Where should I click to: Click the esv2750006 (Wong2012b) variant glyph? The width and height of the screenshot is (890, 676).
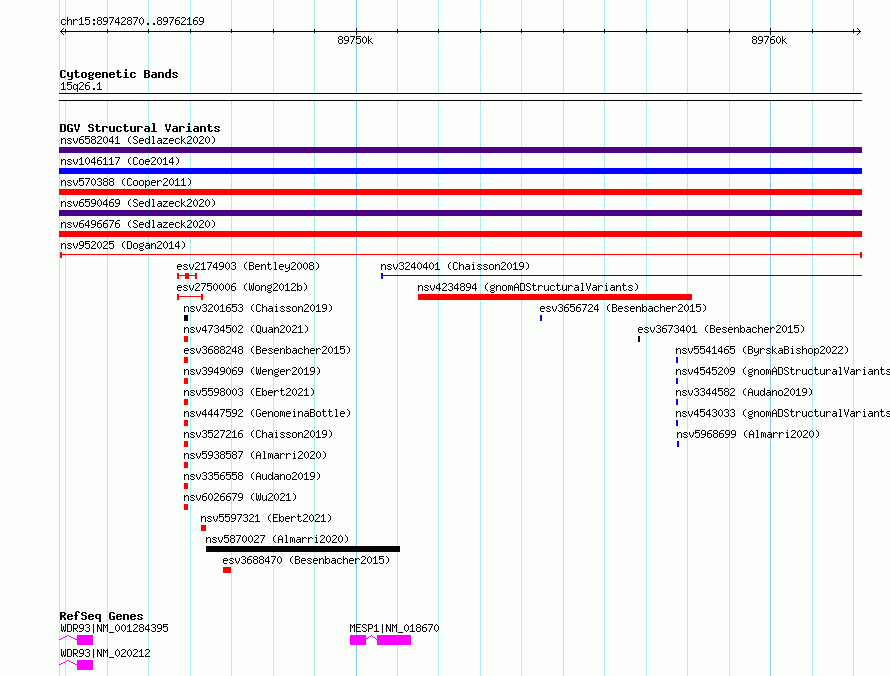tap(190, 297)
